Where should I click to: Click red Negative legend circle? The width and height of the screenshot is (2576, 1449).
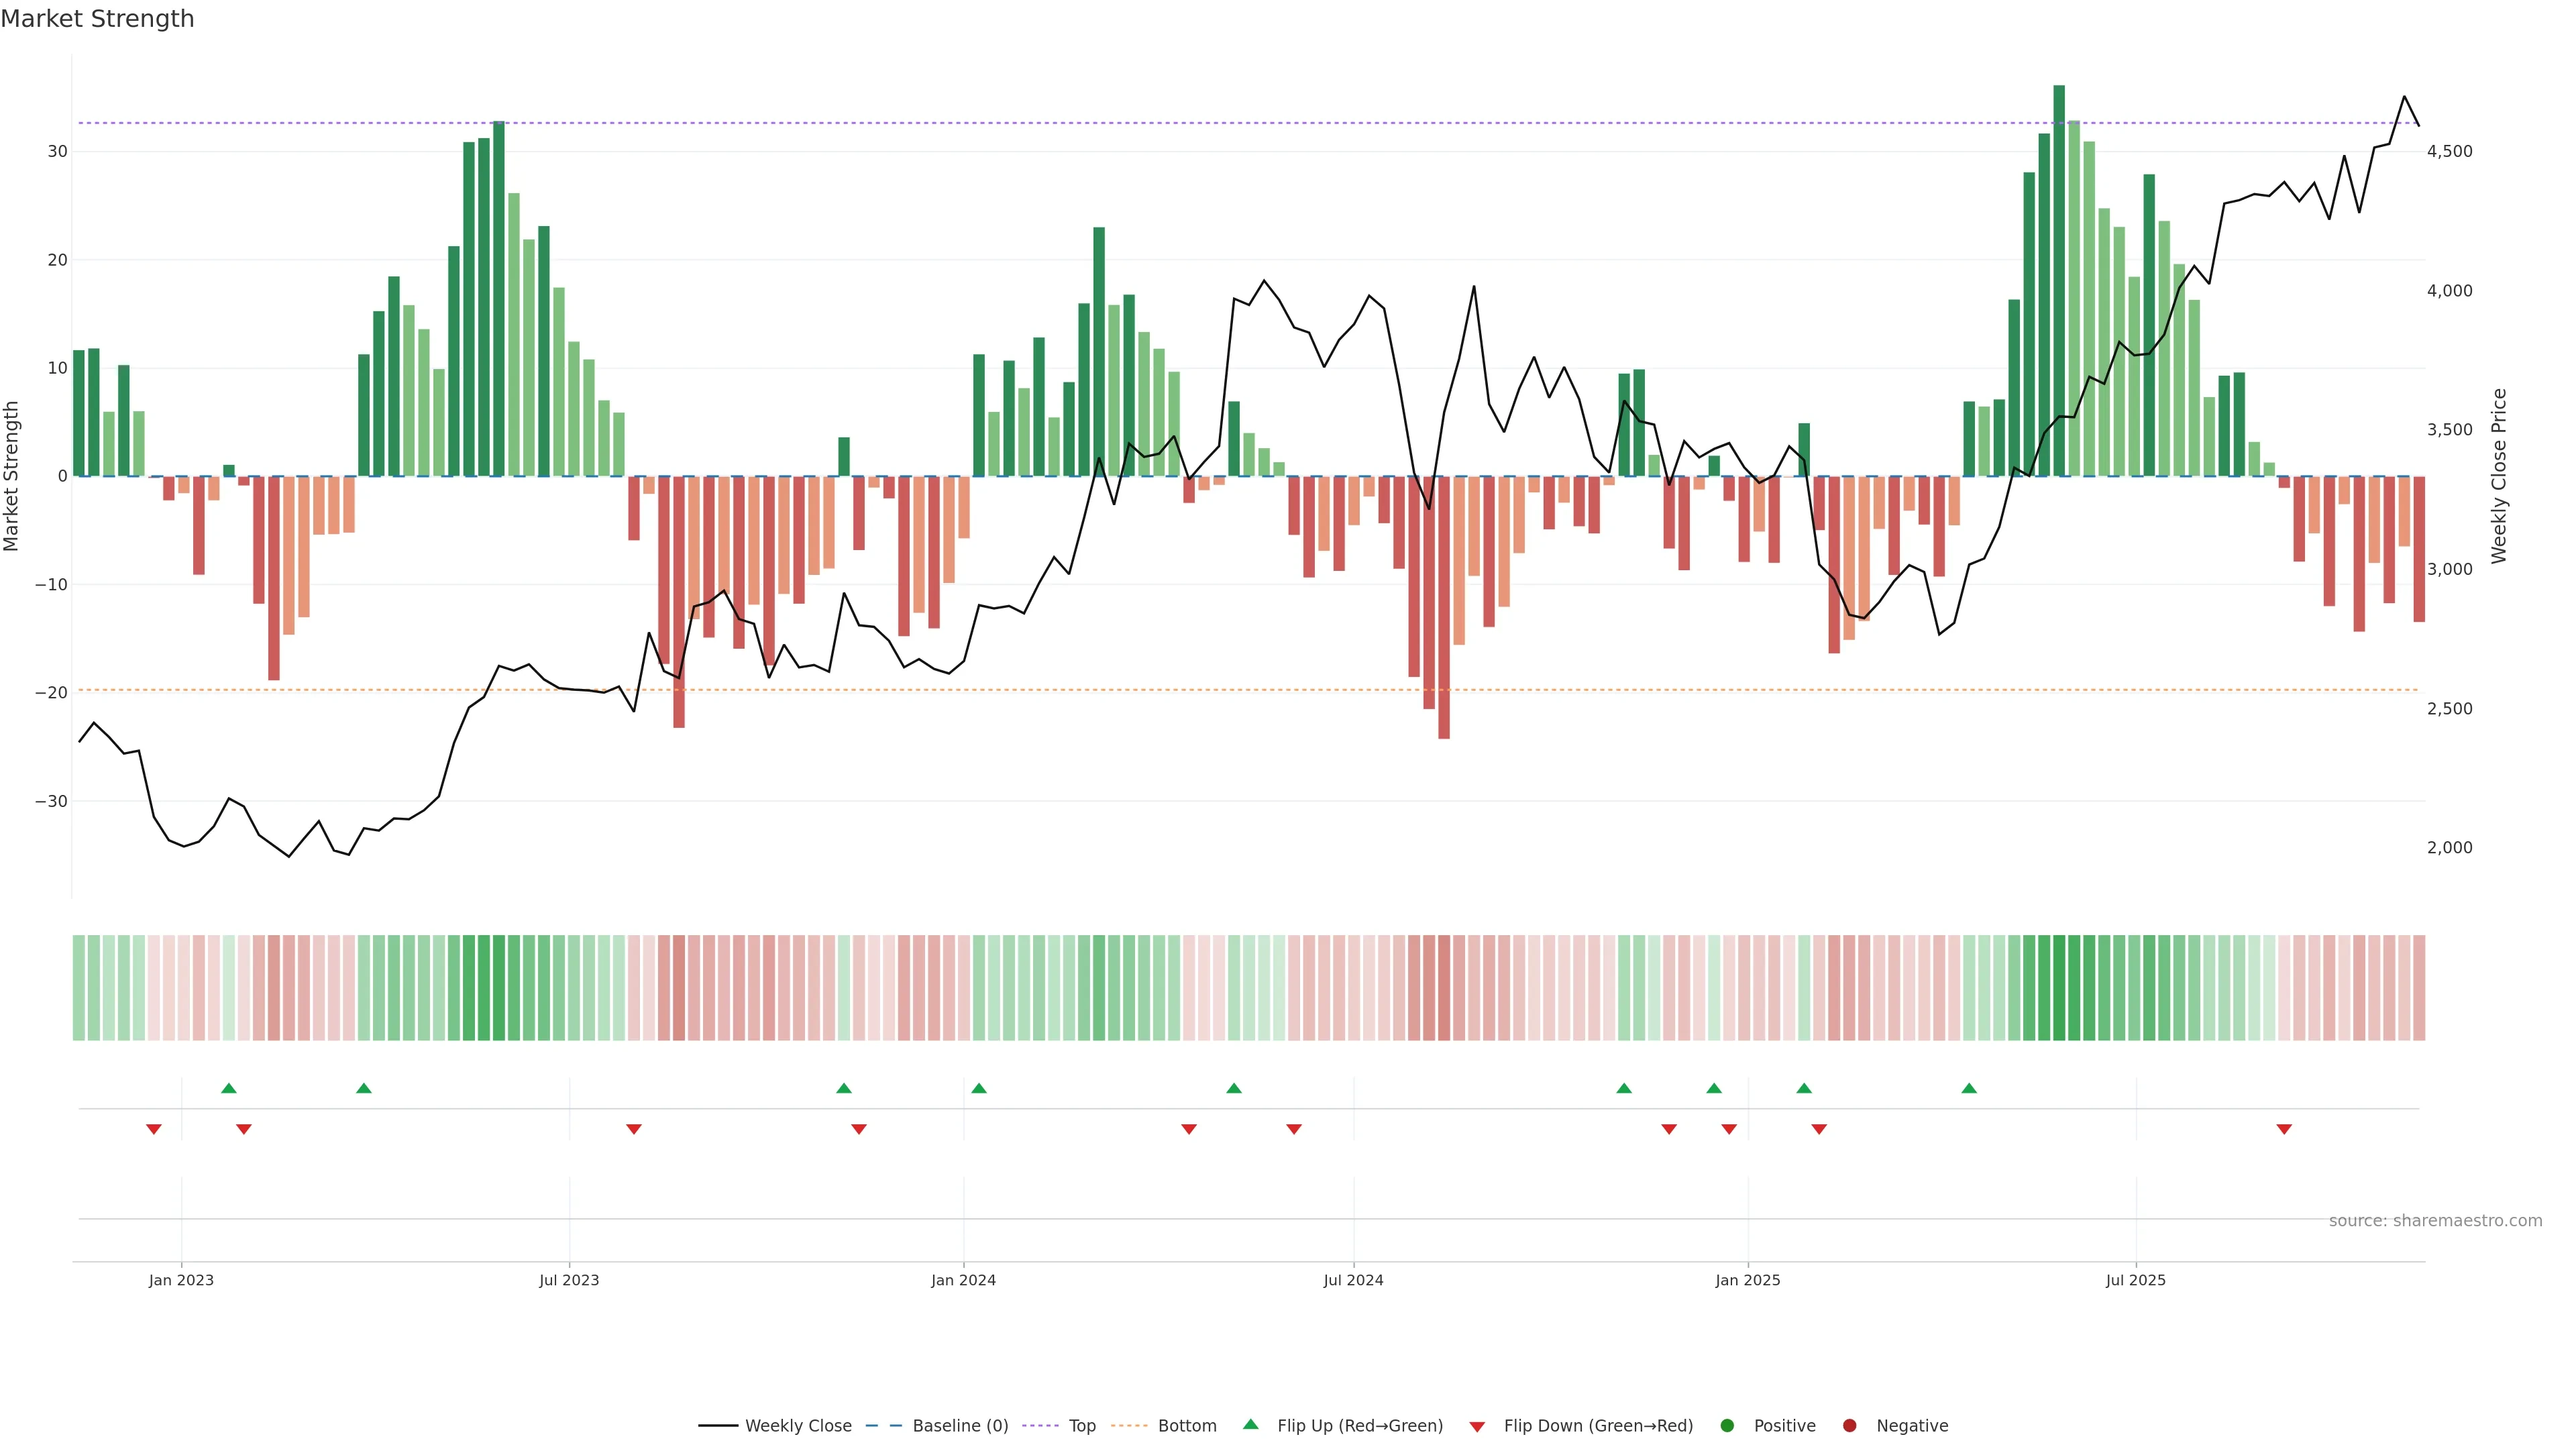click(x=1849, y=1425)
